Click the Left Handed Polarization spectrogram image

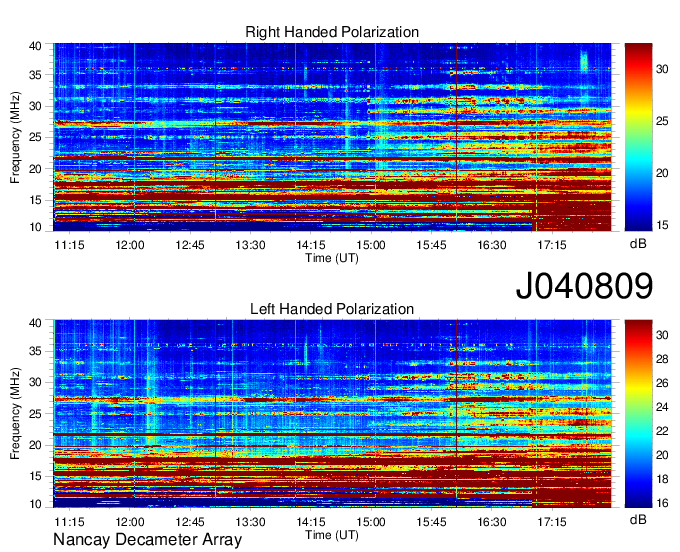332,414
